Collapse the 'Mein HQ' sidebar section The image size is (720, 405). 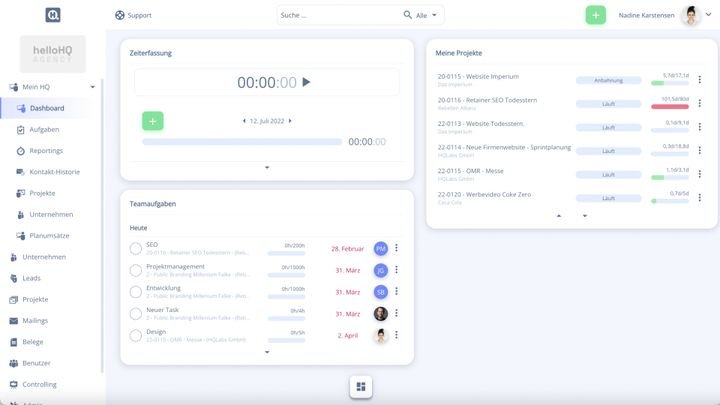92,87
